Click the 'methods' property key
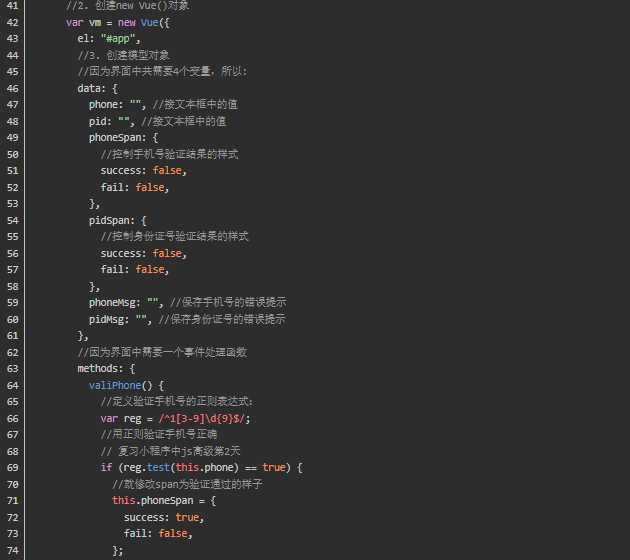630x560 pixels. [98, 368]
